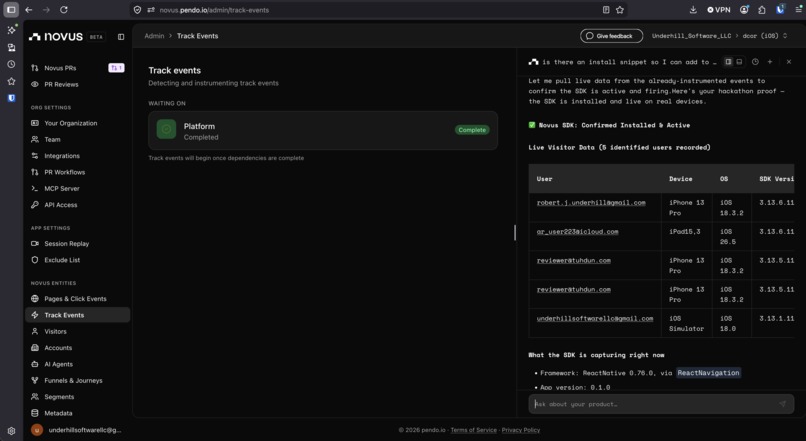Bookmark this page star icon
Screen dimensions: 806x441
click(x=620, y=10)
